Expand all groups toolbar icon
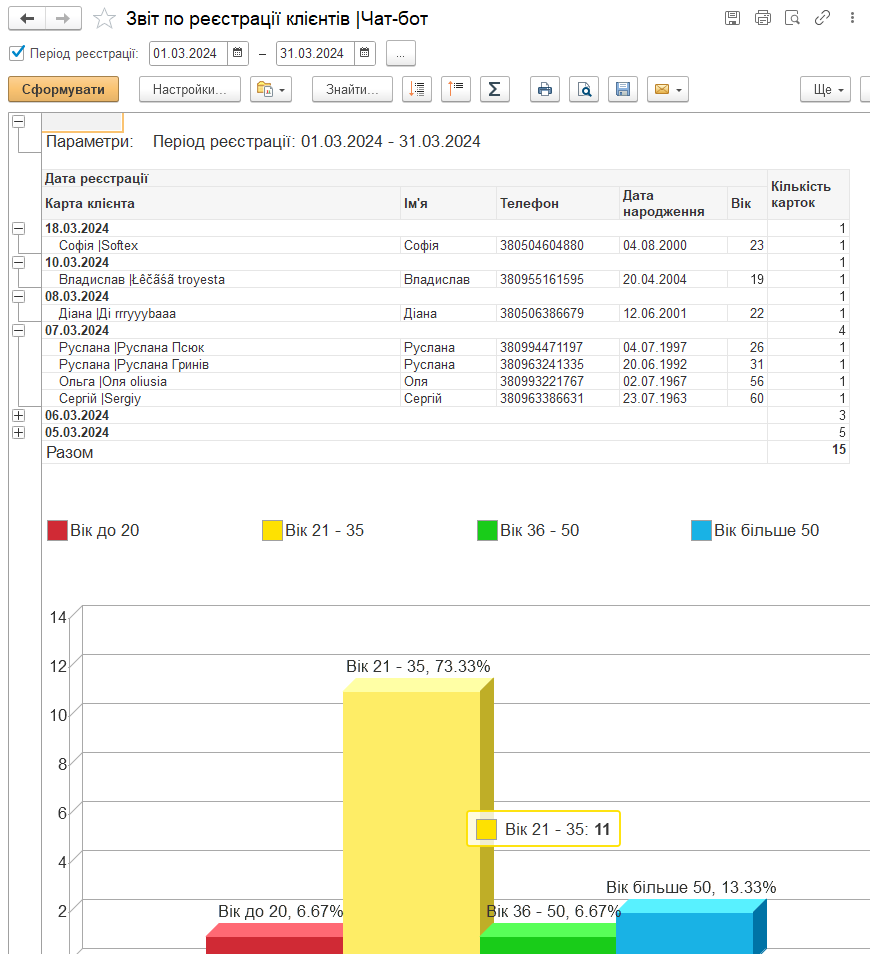870x954 pixels. point(456,89)
